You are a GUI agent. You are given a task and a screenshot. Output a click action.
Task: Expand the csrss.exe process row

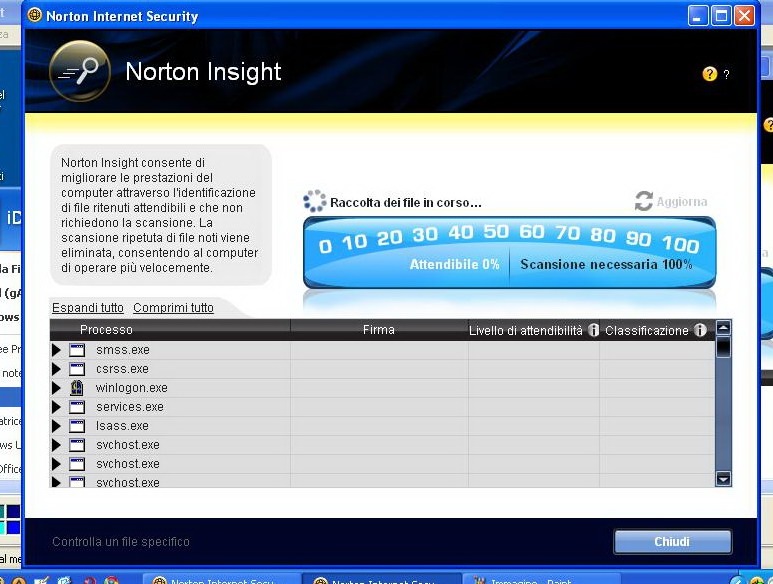(x=56, y=369)
